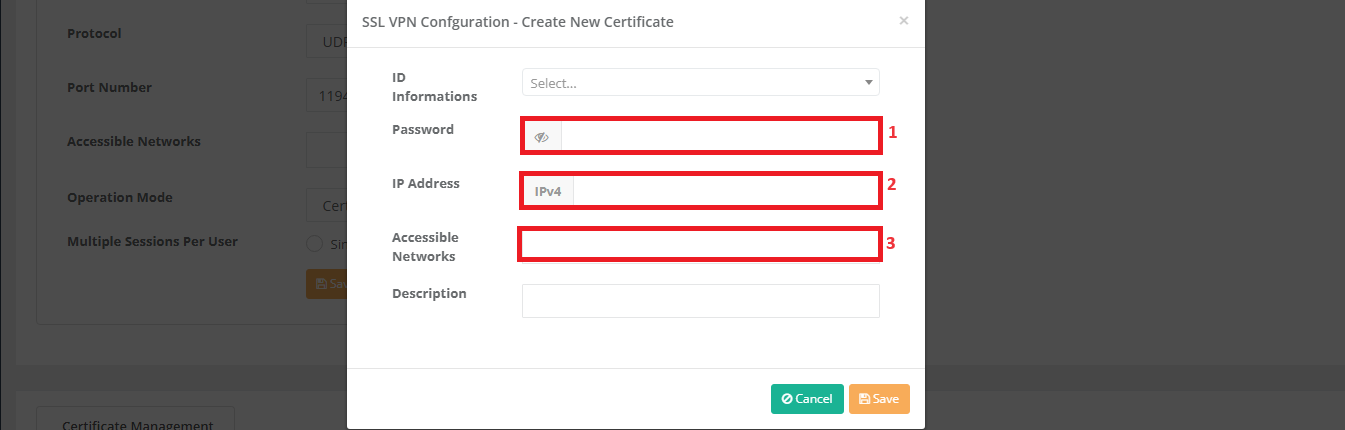Click the Password field label
The width and height of the screenshot is (1345, 430).
coord(422,129)
